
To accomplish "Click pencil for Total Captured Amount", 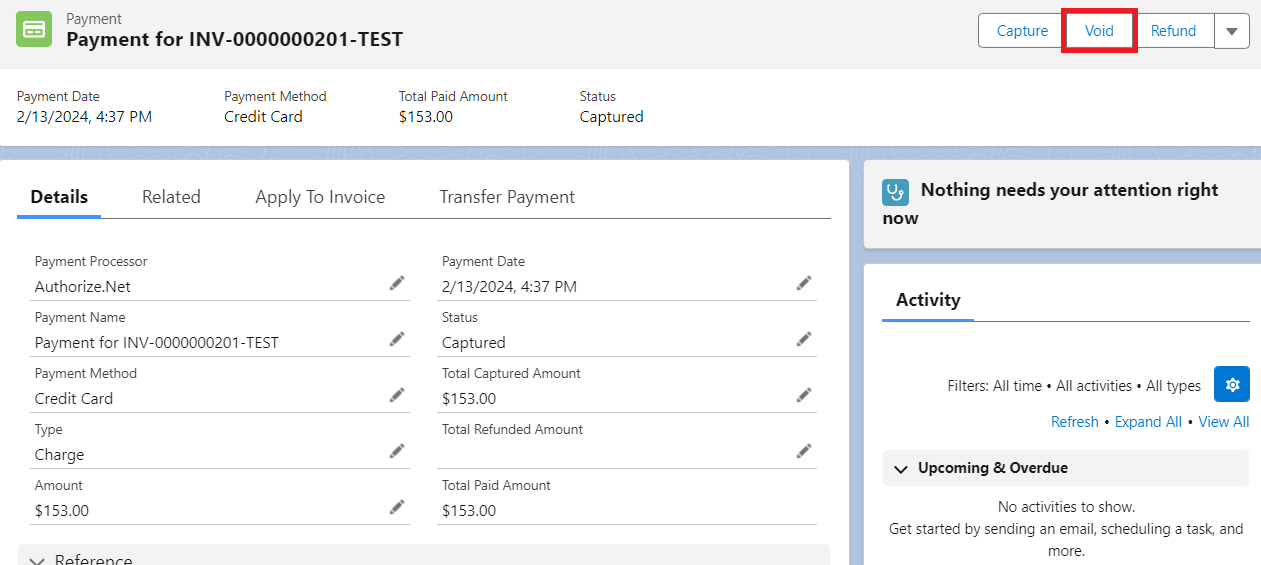I will click(x=804, y=395).
